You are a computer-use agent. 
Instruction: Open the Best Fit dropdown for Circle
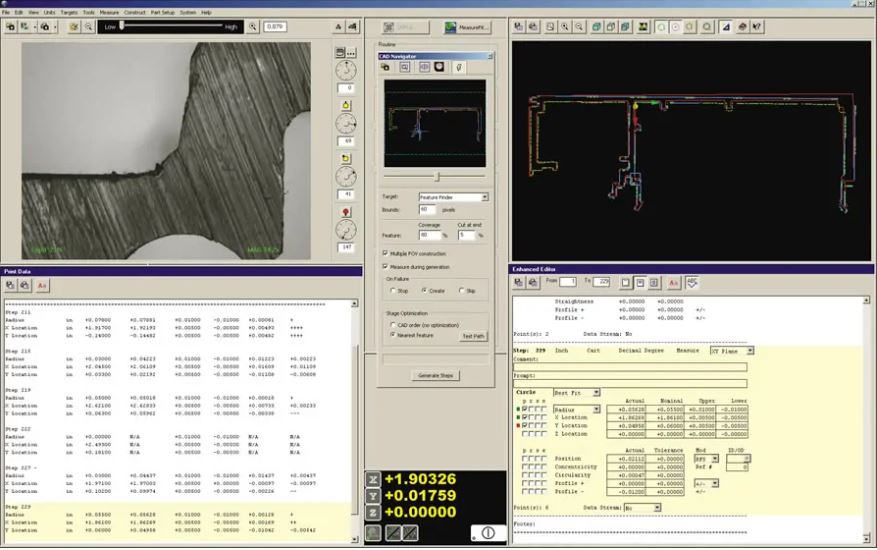[595, 393]
